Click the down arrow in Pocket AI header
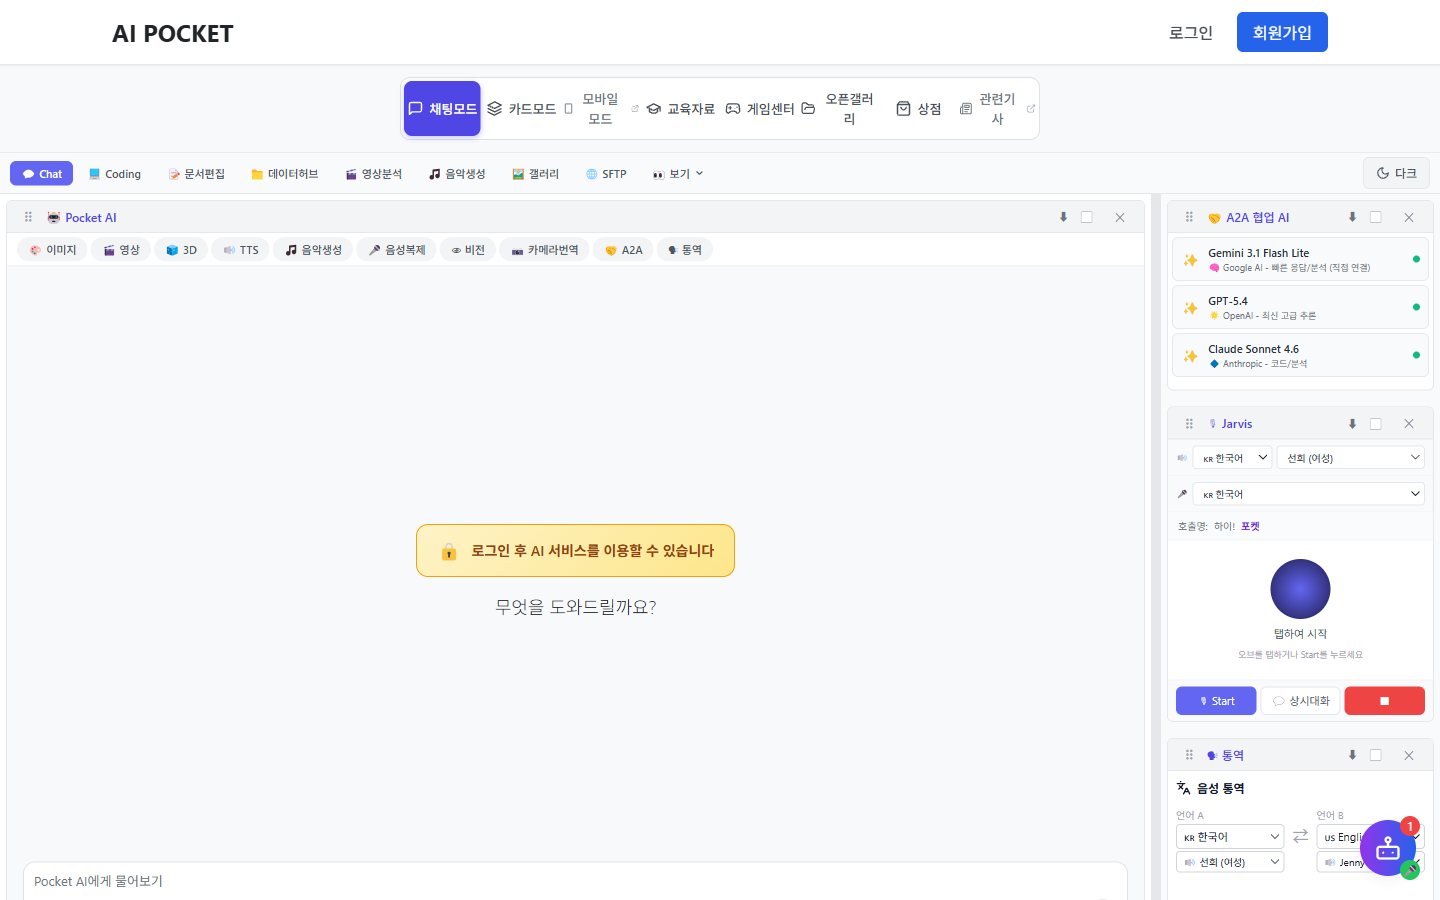Viewport: 1440px width, 900px height. click(1063, 217)
